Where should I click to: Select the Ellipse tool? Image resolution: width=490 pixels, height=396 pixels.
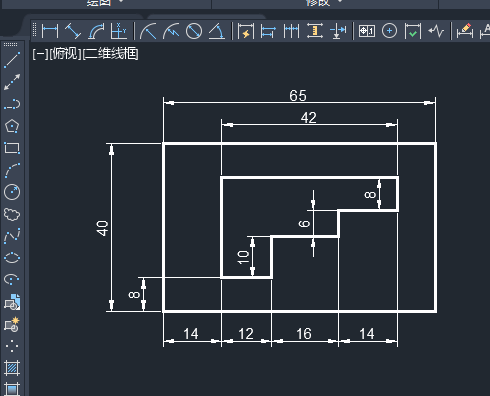tap(12, 258)
